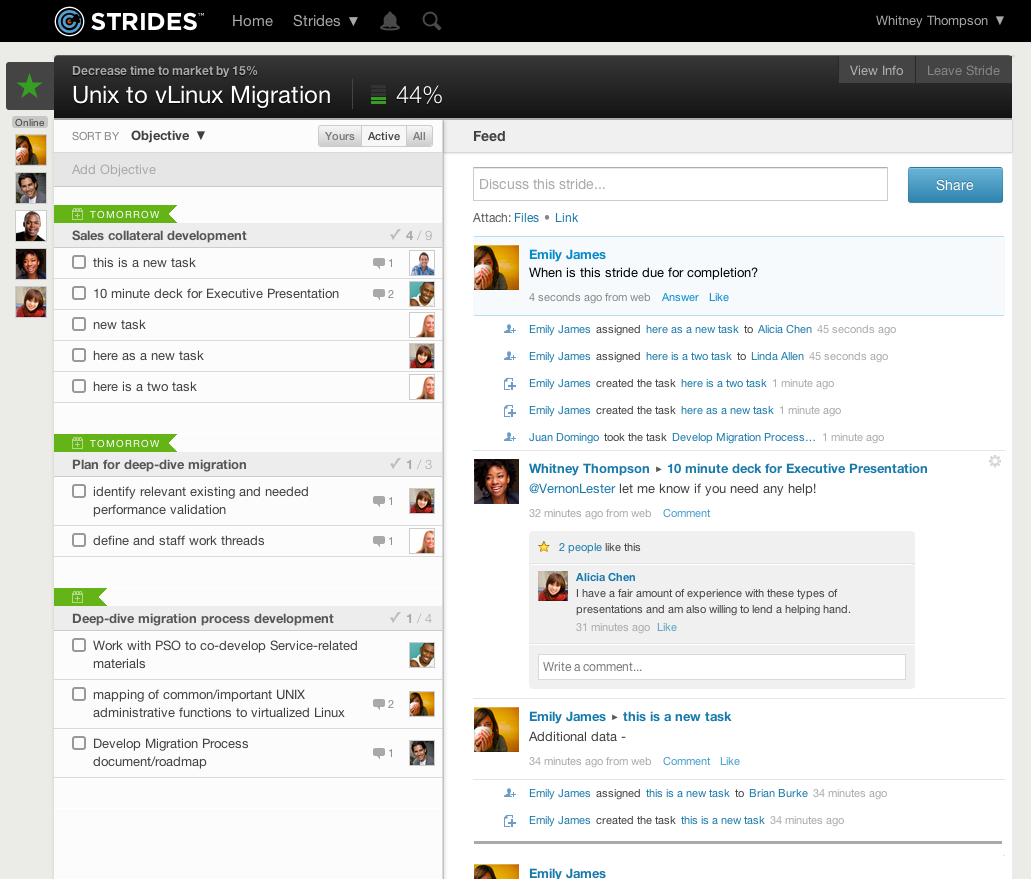Image resolution: width=1031 pixels, height=879 pixels.
Task: Check 'identify relevant existing and needed' task
Action: coord(79,491)
